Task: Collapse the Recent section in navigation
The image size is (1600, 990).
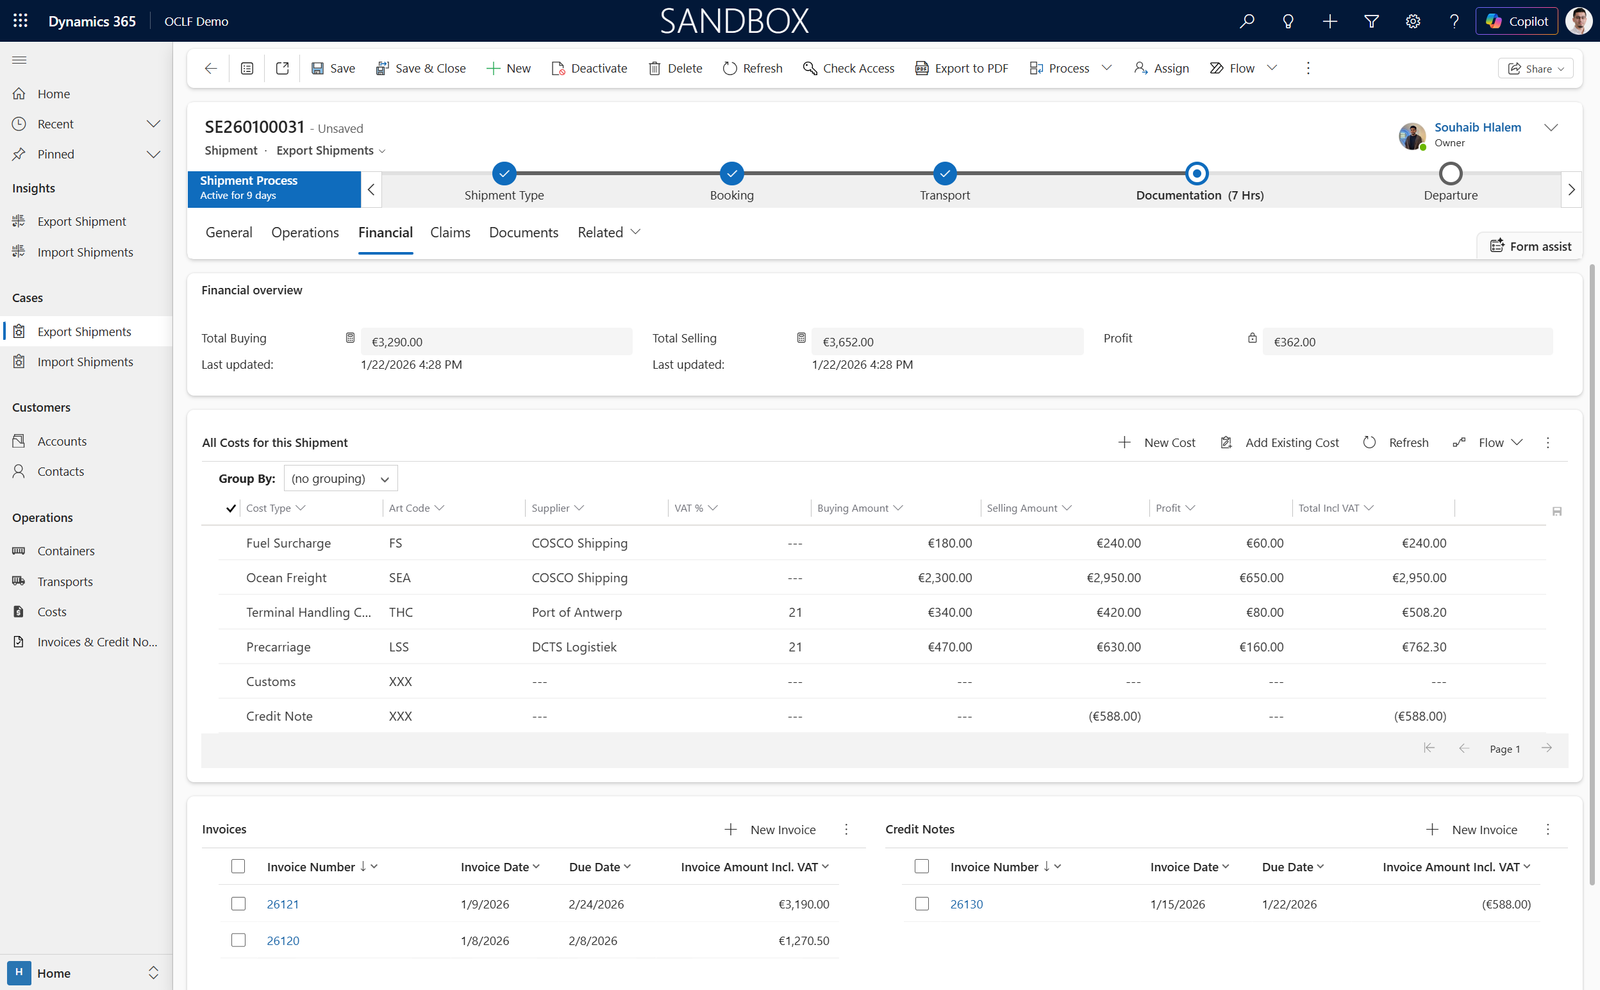Action: coord(153,123)
